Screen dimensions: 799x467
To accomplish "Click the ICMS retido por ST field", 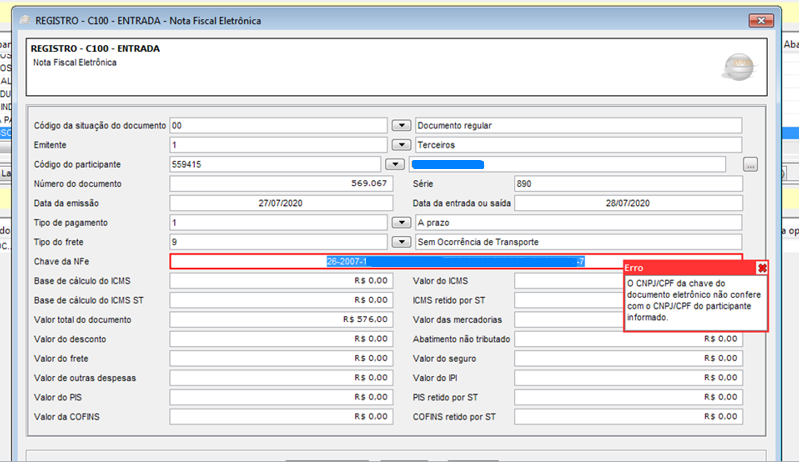I will point(569,300).
